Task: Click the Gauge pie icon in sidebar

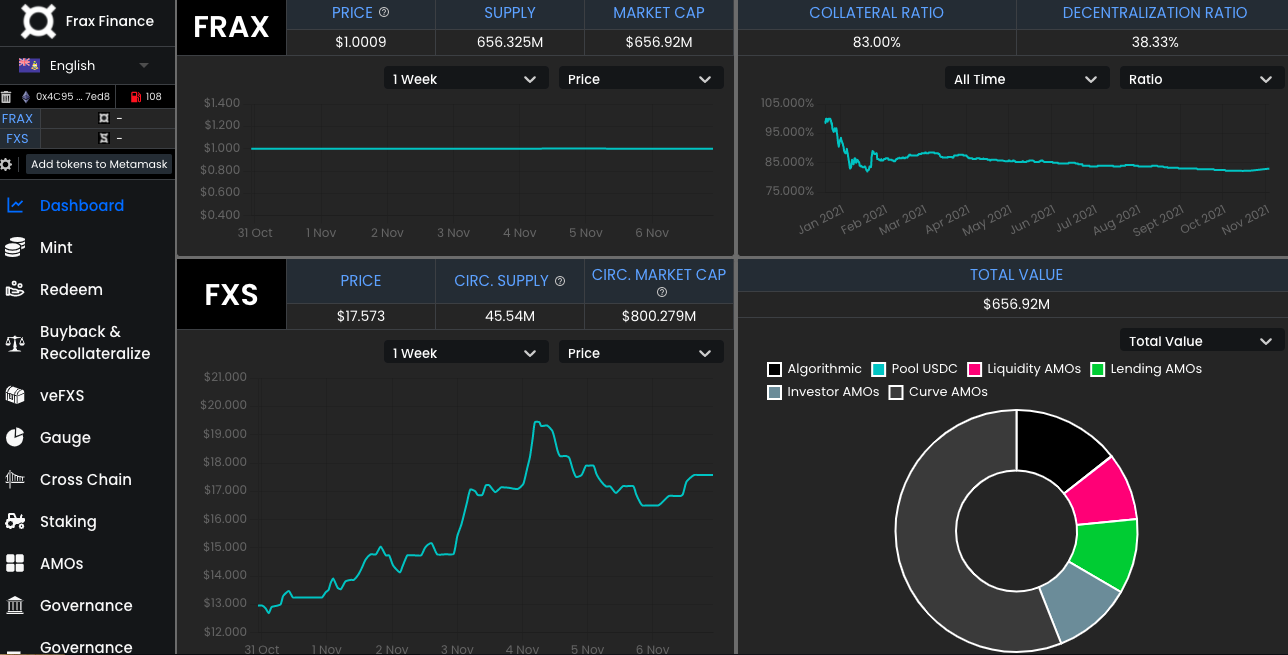Action: pos(15,437)
